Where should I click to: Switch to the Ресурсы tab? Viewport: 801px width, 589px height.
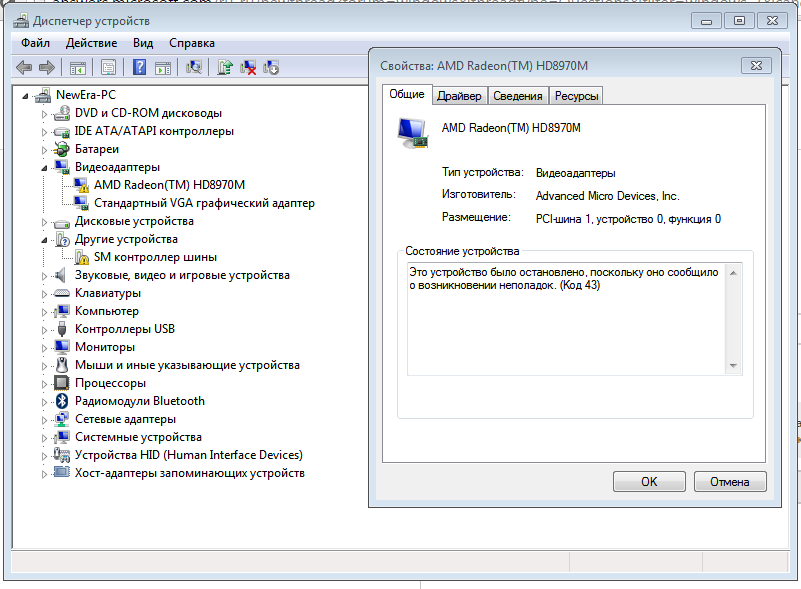[x=576, y=96]
